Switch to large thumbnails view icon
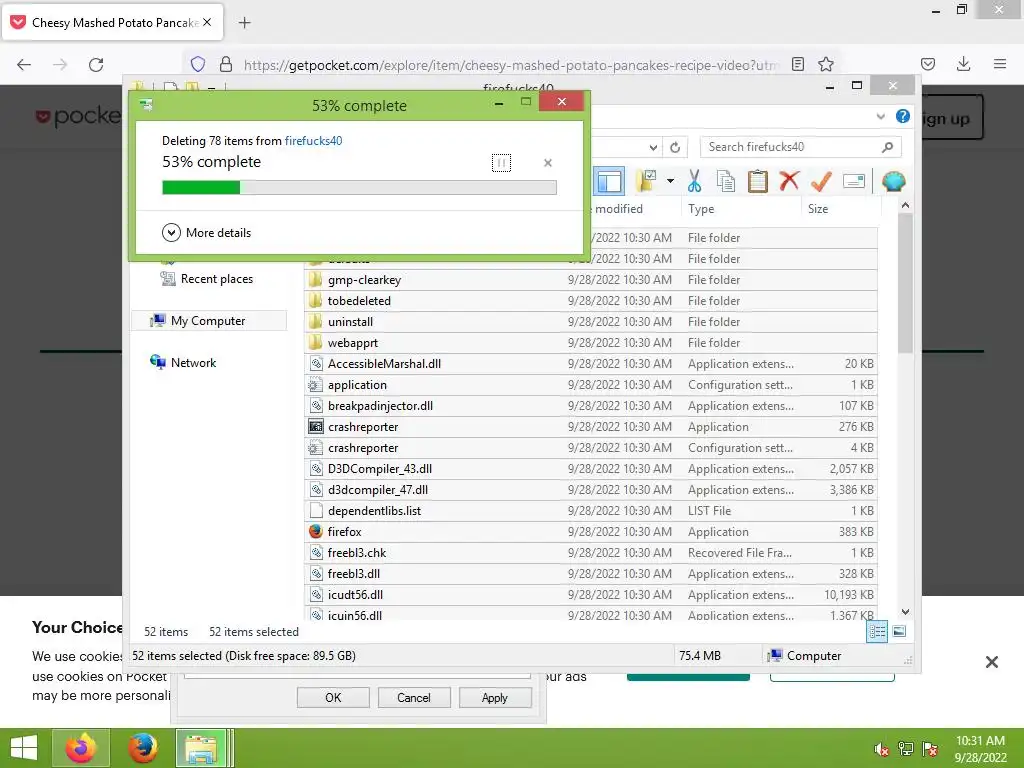 (899, 631)
